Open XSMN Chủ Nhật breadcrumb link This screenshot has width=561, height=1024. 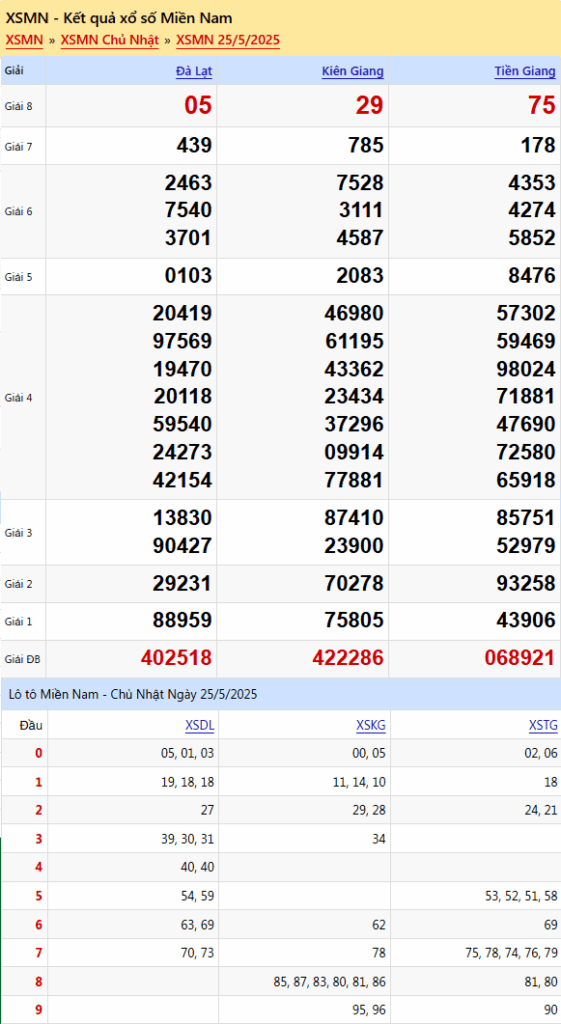[110, 40]
